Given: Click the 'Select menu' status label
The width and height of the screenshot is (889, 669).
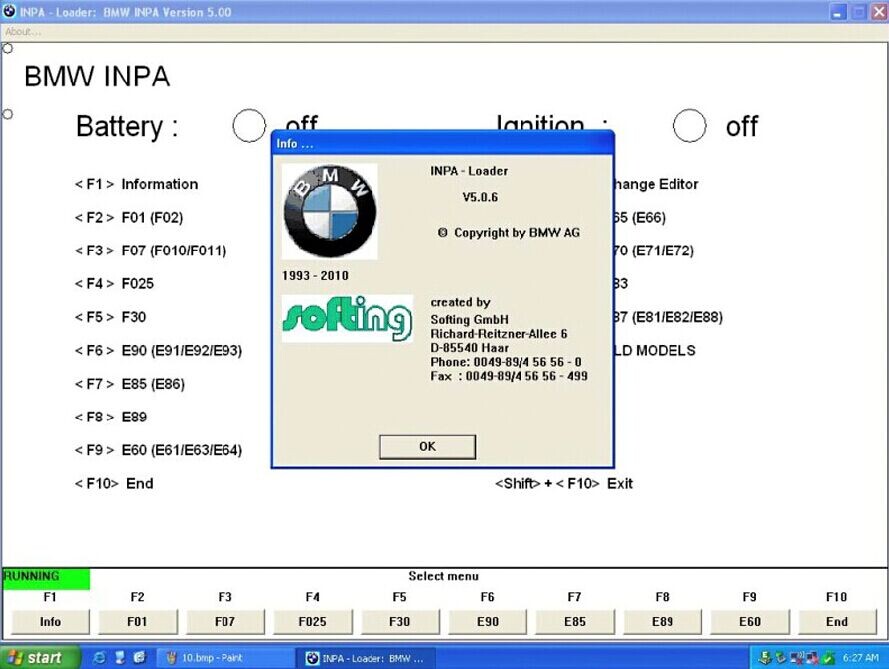Looking at the screenshot, I should tap(443, 577).
